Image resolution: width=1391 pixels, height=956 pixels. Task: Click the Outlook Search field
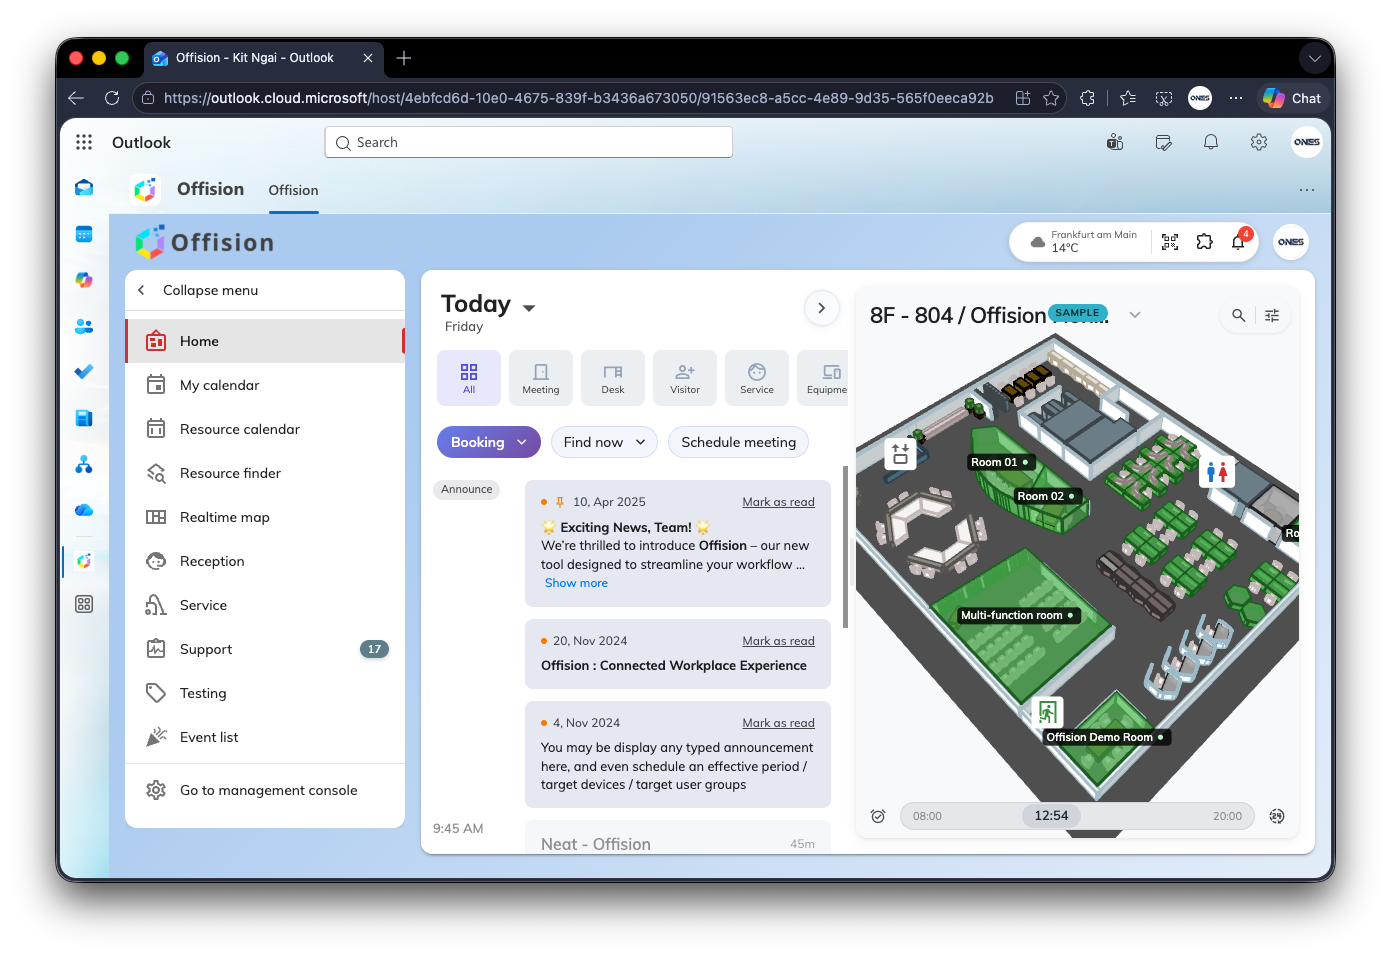coord(528,142)
